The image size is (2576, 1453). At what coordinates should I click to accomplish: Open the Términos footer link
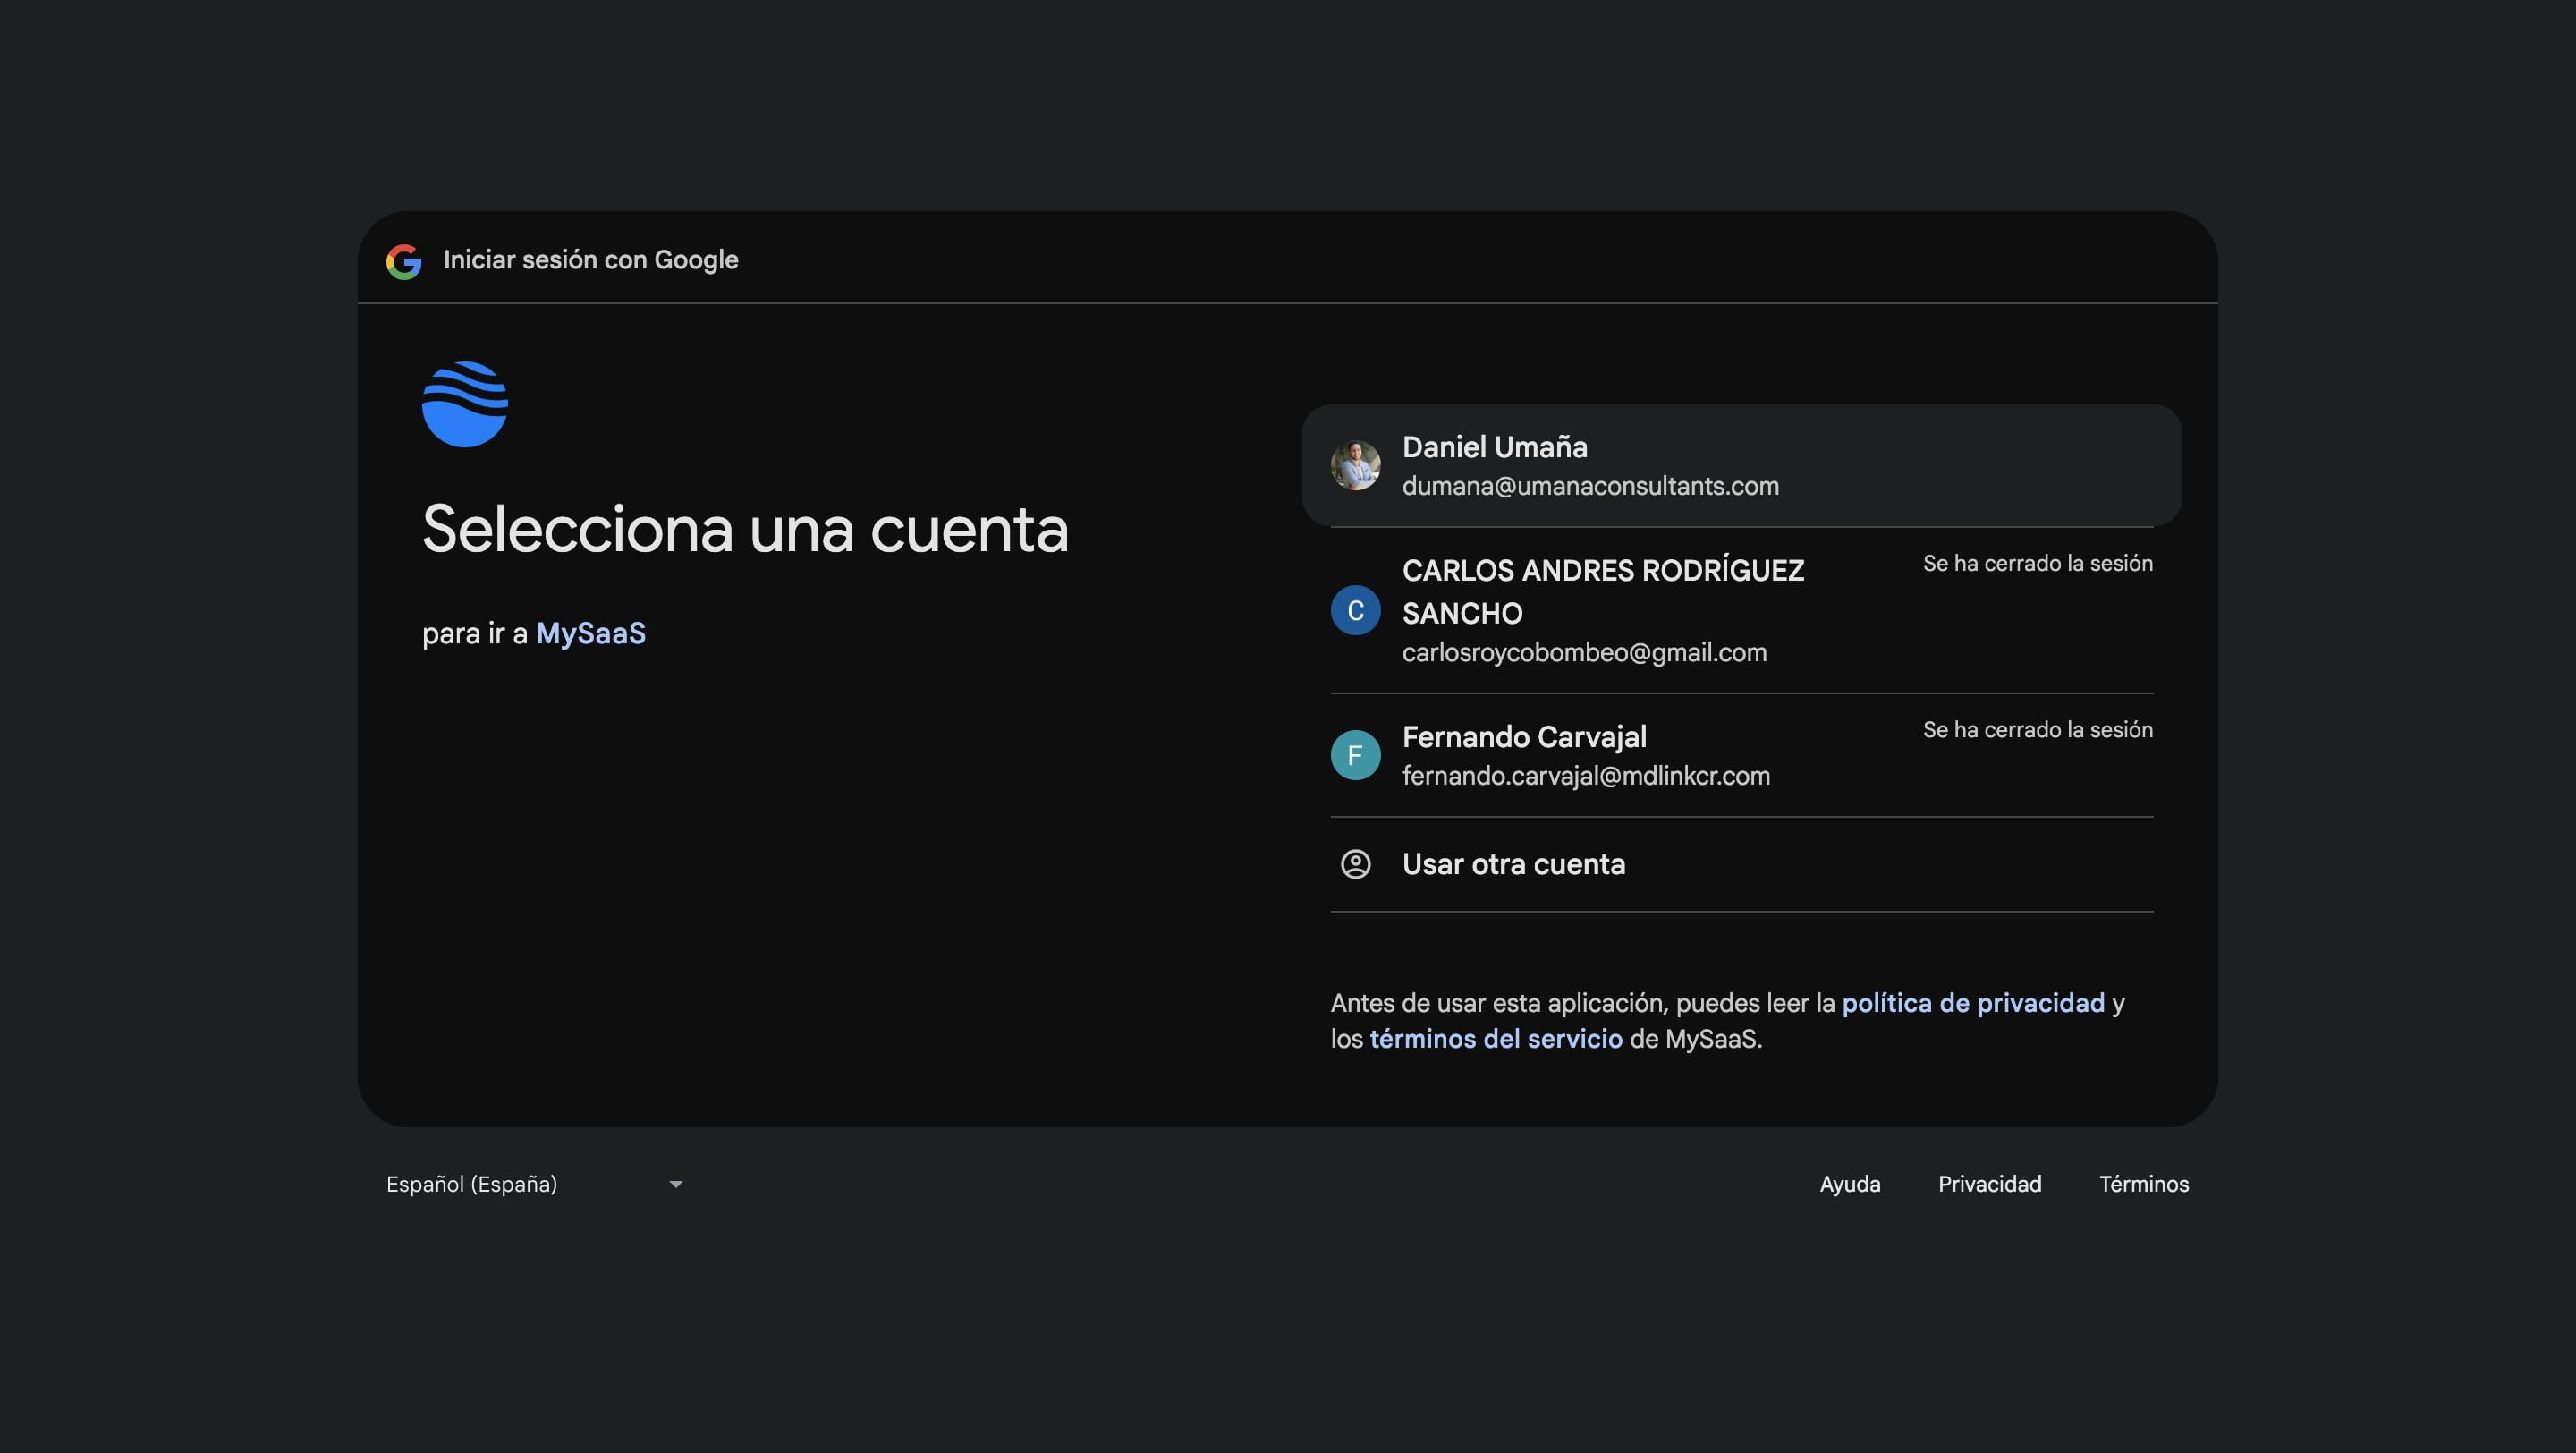(x=2144, y=1184)
